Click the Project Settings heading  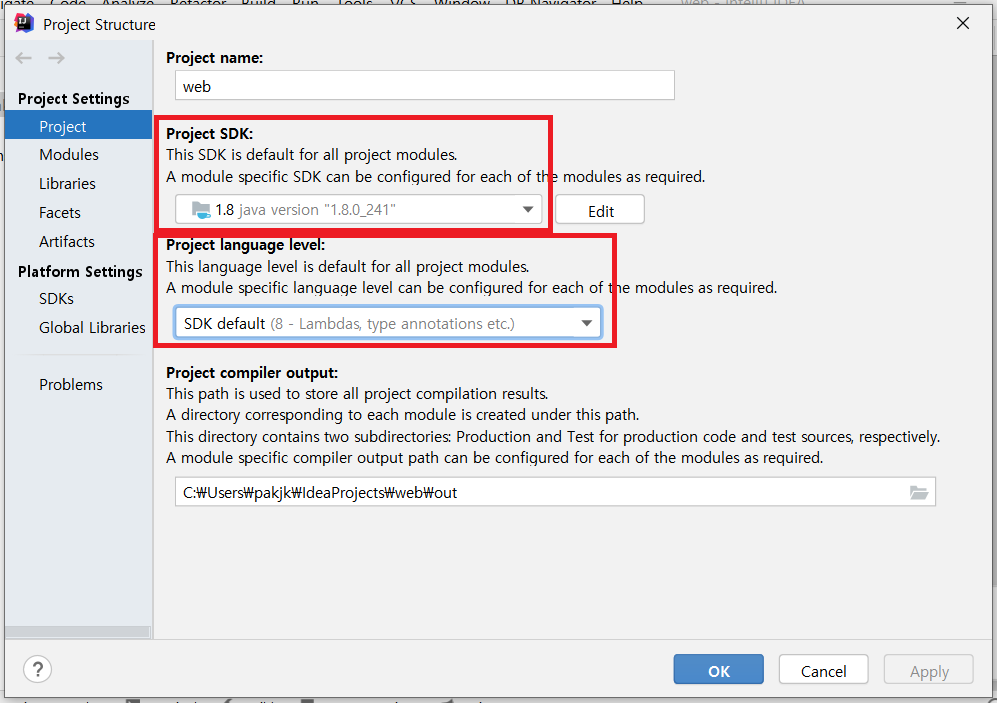click(x=74, y=99)
